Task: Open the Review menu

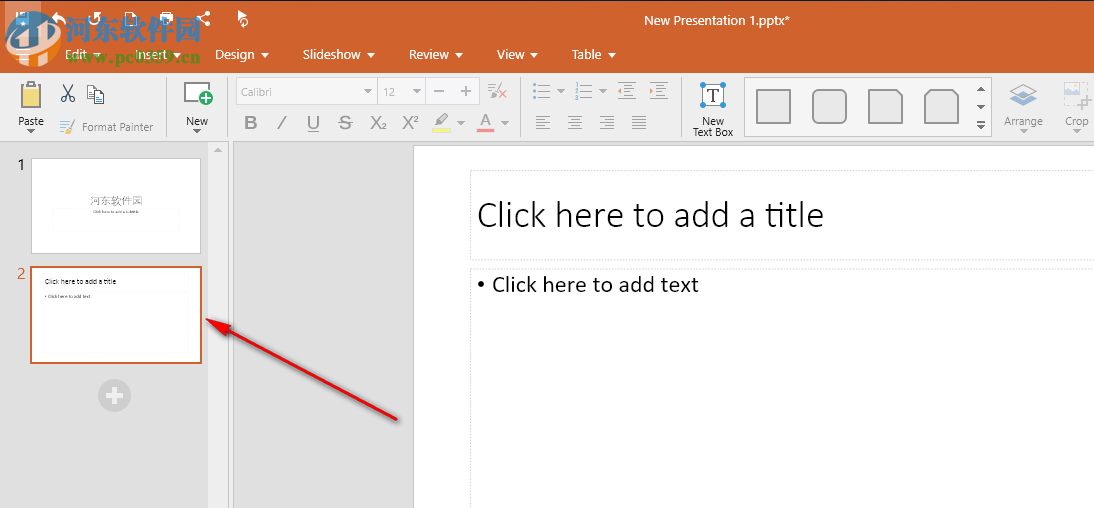Action: (436, 54)
